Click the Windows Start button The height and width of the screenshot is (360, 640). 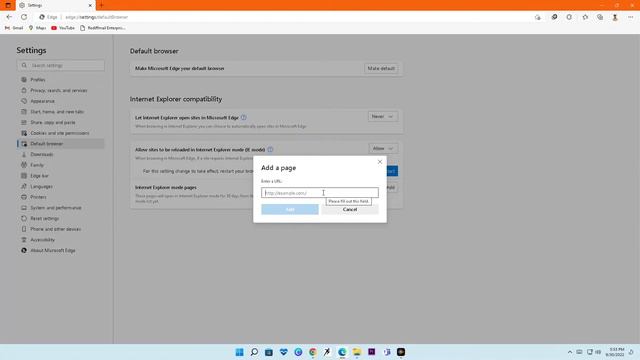coord(240,352)
